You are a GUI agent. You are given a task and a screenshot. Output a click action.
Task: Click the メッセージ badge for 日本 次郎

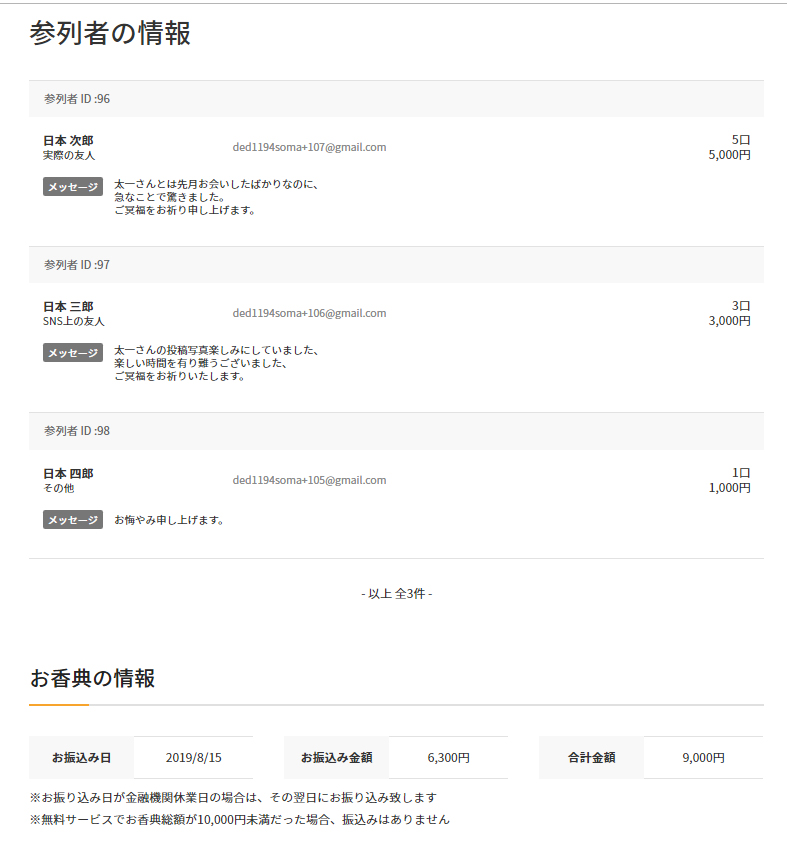[73, 187]
